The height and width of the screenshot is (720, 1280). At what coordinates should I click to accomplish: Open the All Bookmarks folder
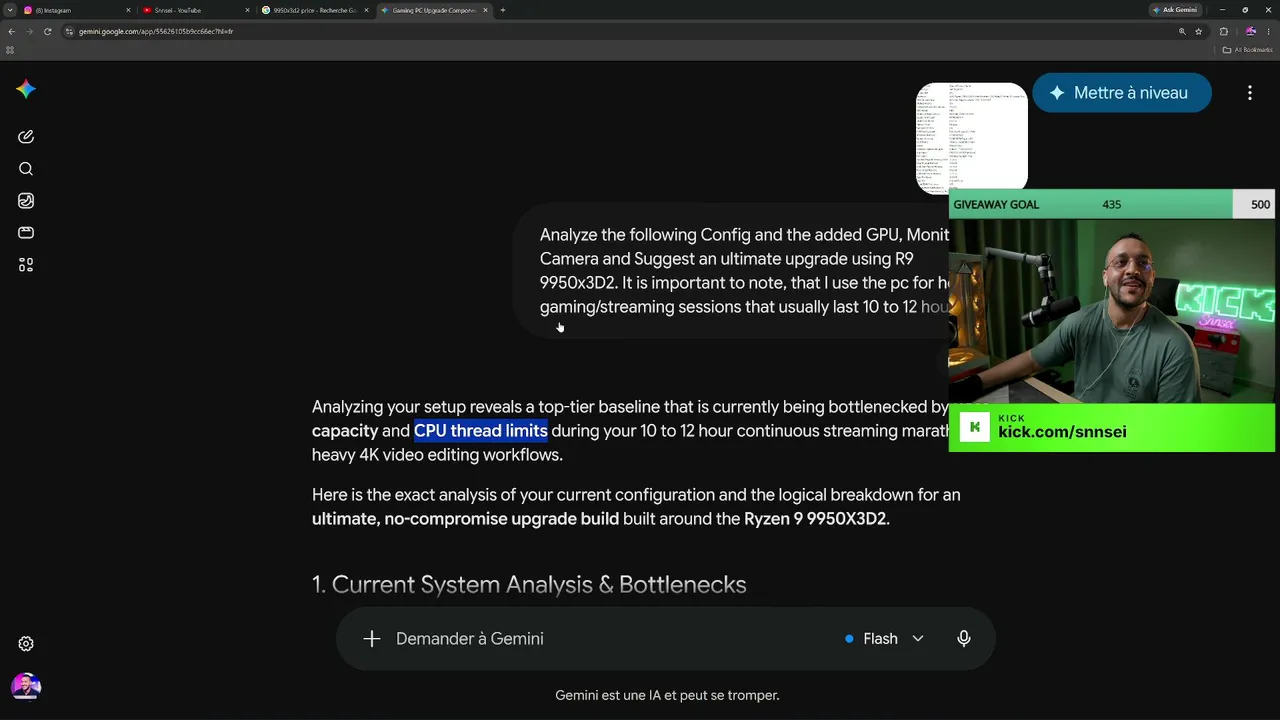[x=1249, y=49]
